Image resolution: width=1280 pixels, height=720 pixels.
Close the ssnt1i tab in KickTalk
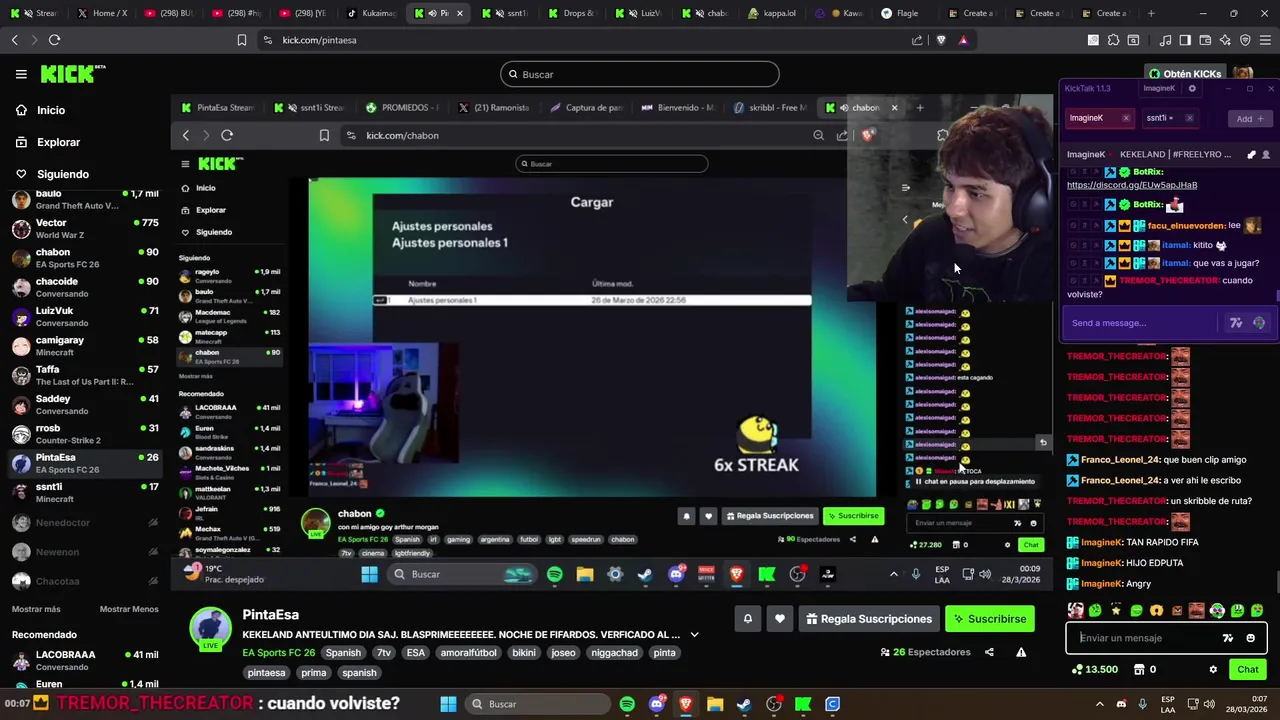pyautogui.click(x=1189, y=118)
